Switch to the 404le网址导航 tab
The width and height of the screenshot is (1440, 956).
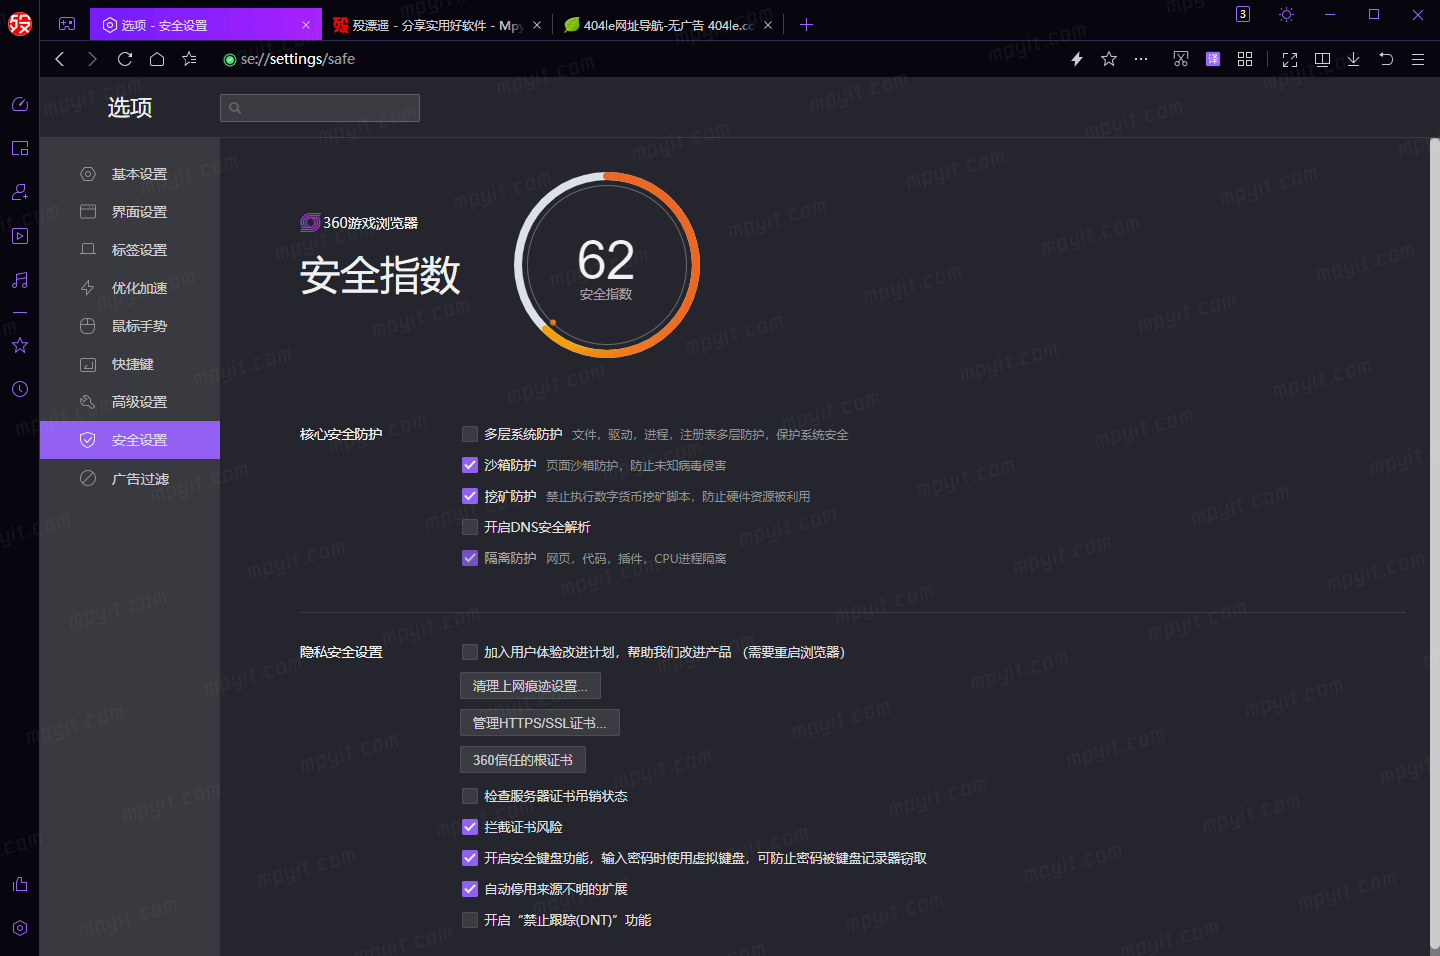(668, 25)
